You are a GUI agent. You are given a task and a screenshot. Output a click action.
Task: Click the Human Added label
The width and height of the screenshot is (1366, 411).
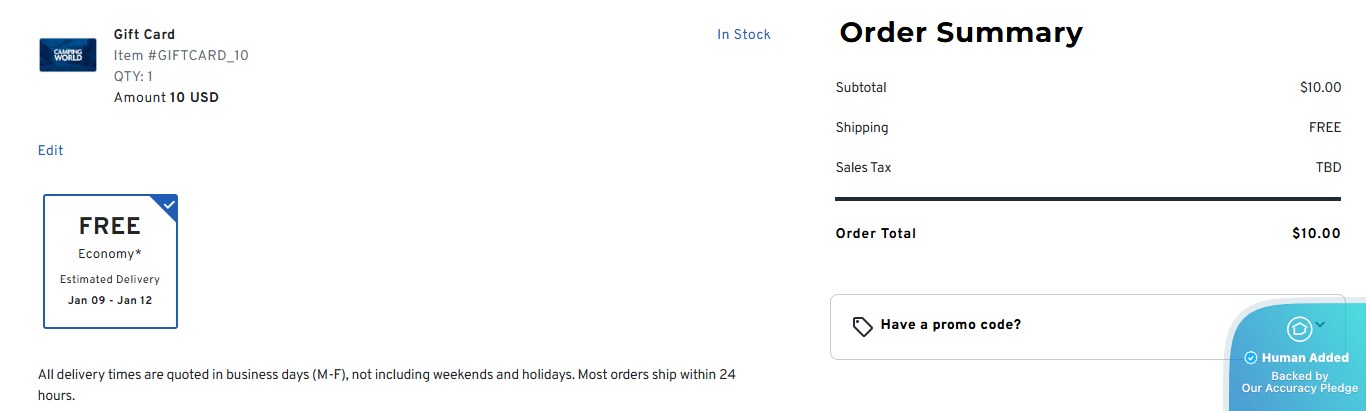1305,358
